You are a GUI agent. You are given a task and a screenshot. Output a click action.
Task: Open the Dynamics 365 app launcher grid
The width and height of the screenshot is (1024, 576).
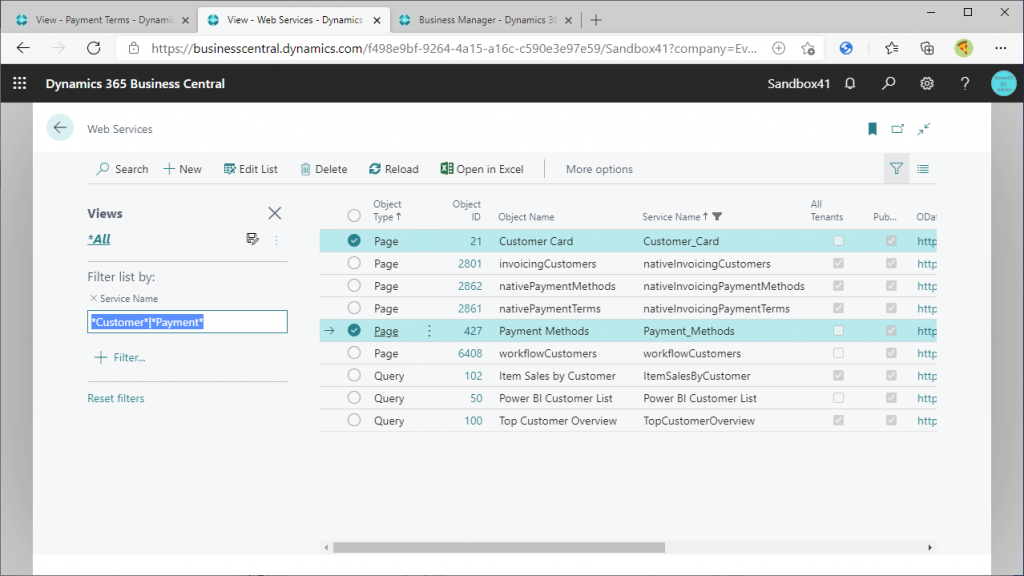coord(20,84)
